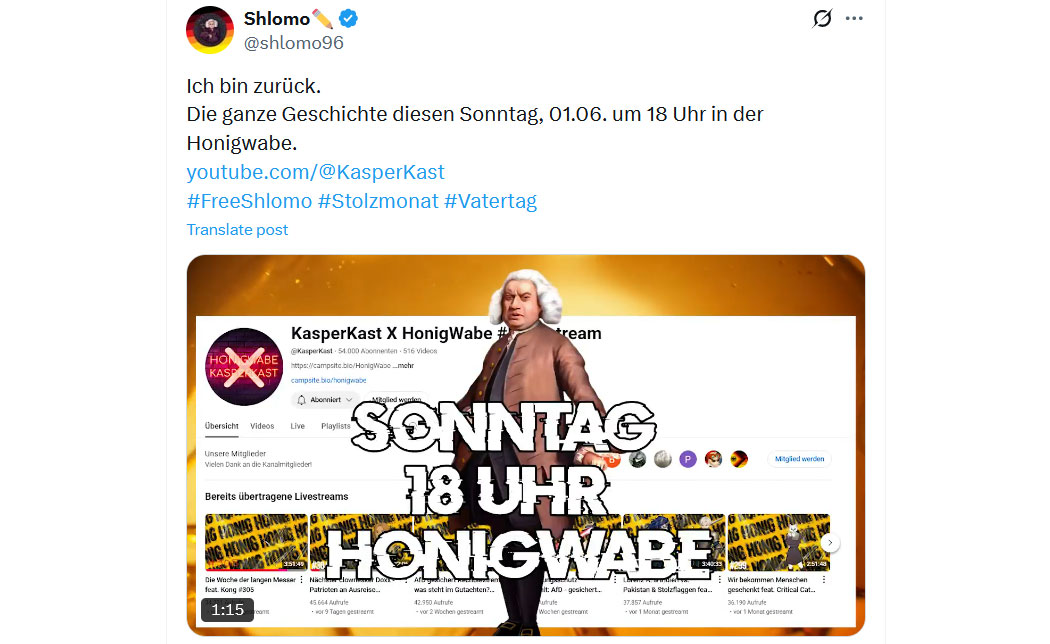Click the HonigWabe KasperKast channel logo
The width and height of the screenshot is (1050, 644).
(244, 367)
